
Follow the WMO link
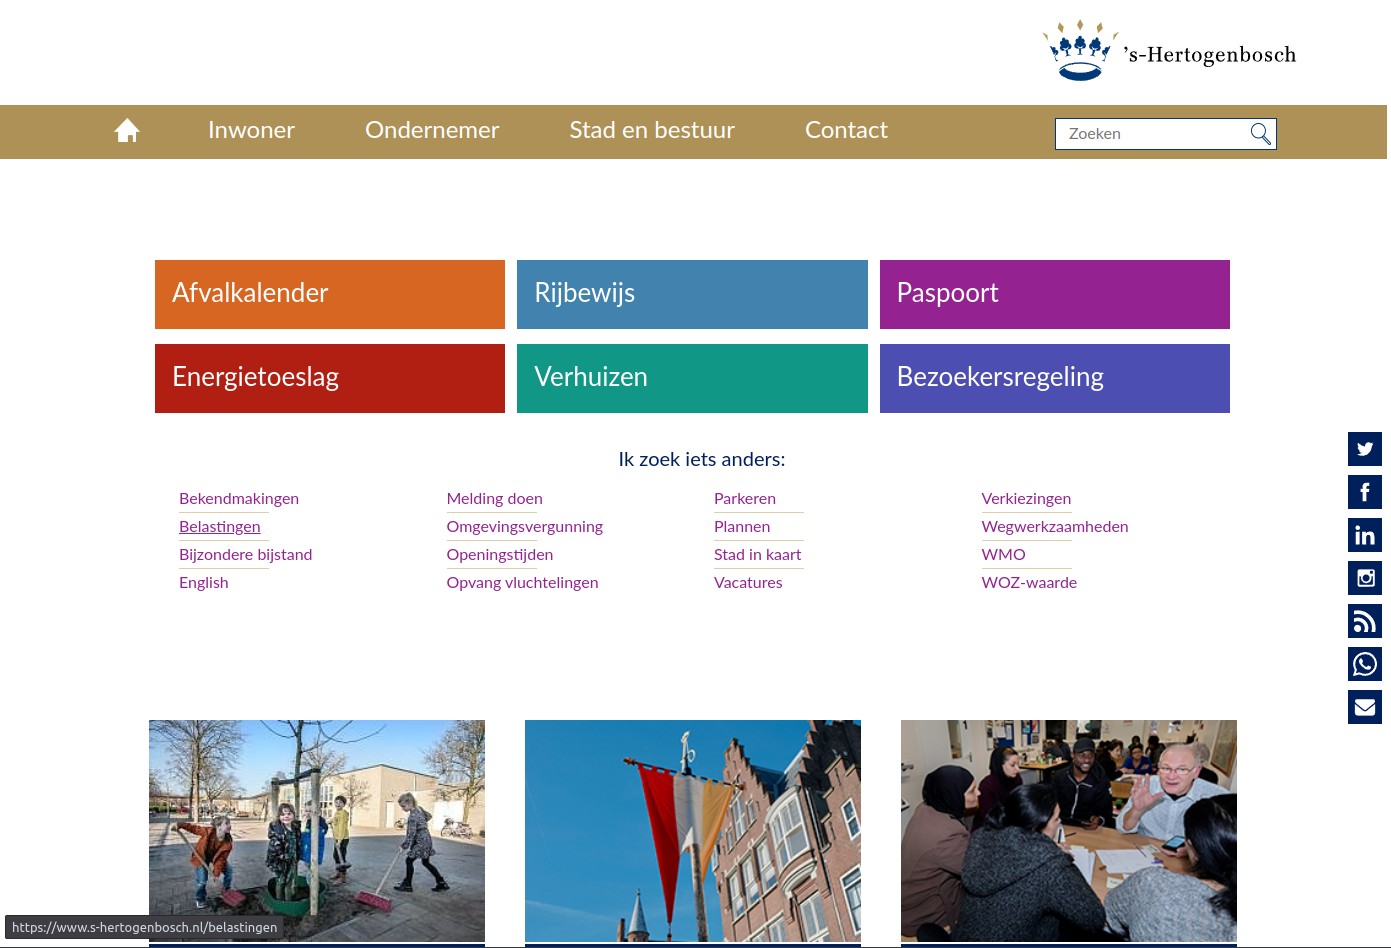point(1004,554)
